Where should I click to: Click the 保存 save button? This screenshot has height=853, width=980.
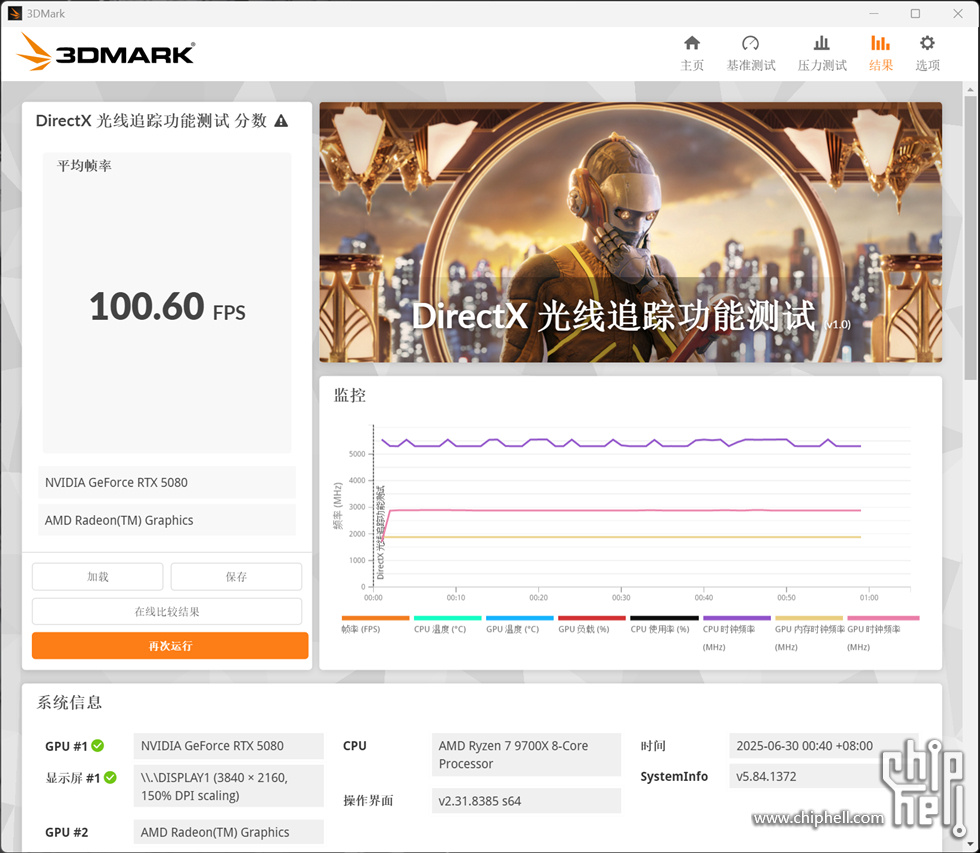point(236,577)
